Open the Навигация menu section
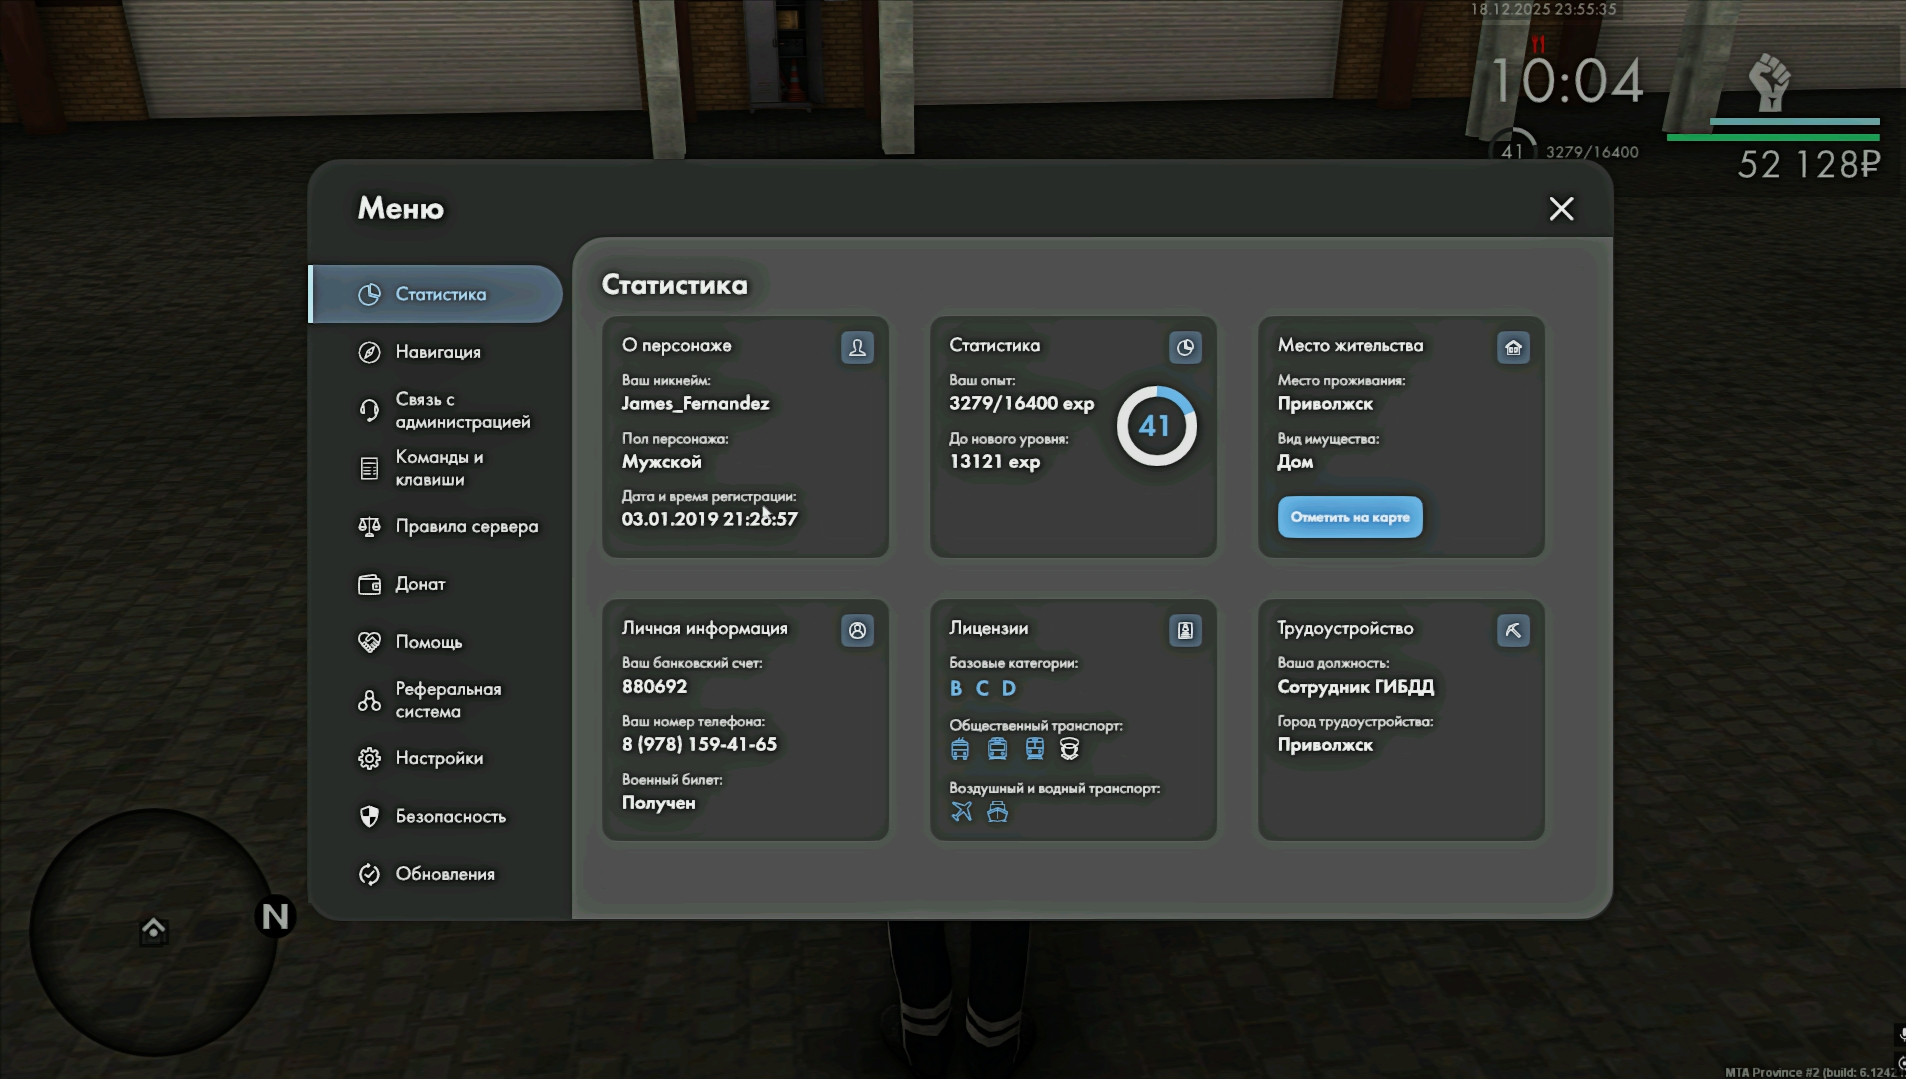The height and width of the screenshot is (1079, 1906). [x=437, y=352]
